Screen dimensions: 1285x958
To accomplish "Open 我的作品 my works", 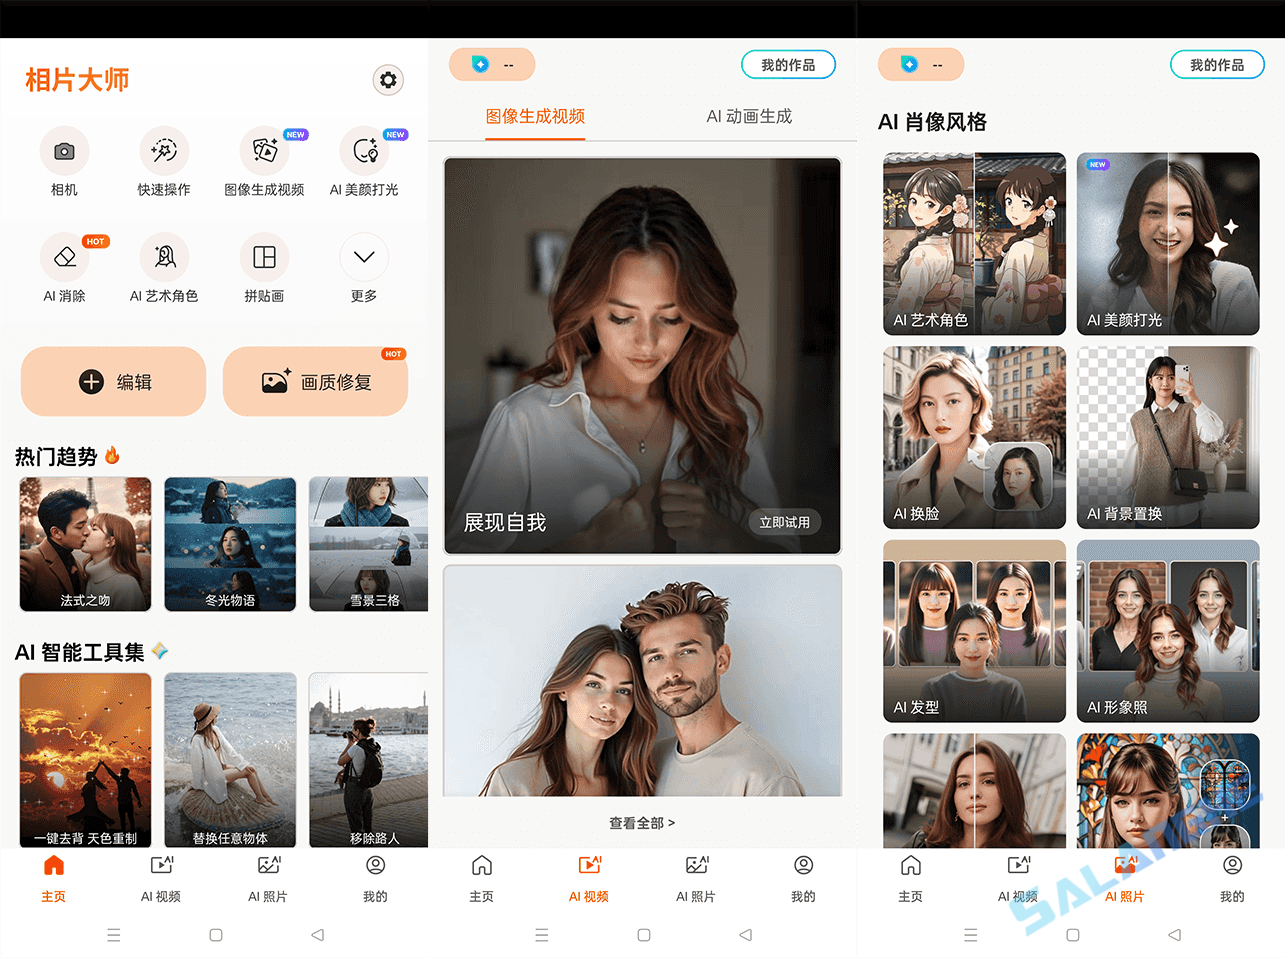I will point(788,64).
